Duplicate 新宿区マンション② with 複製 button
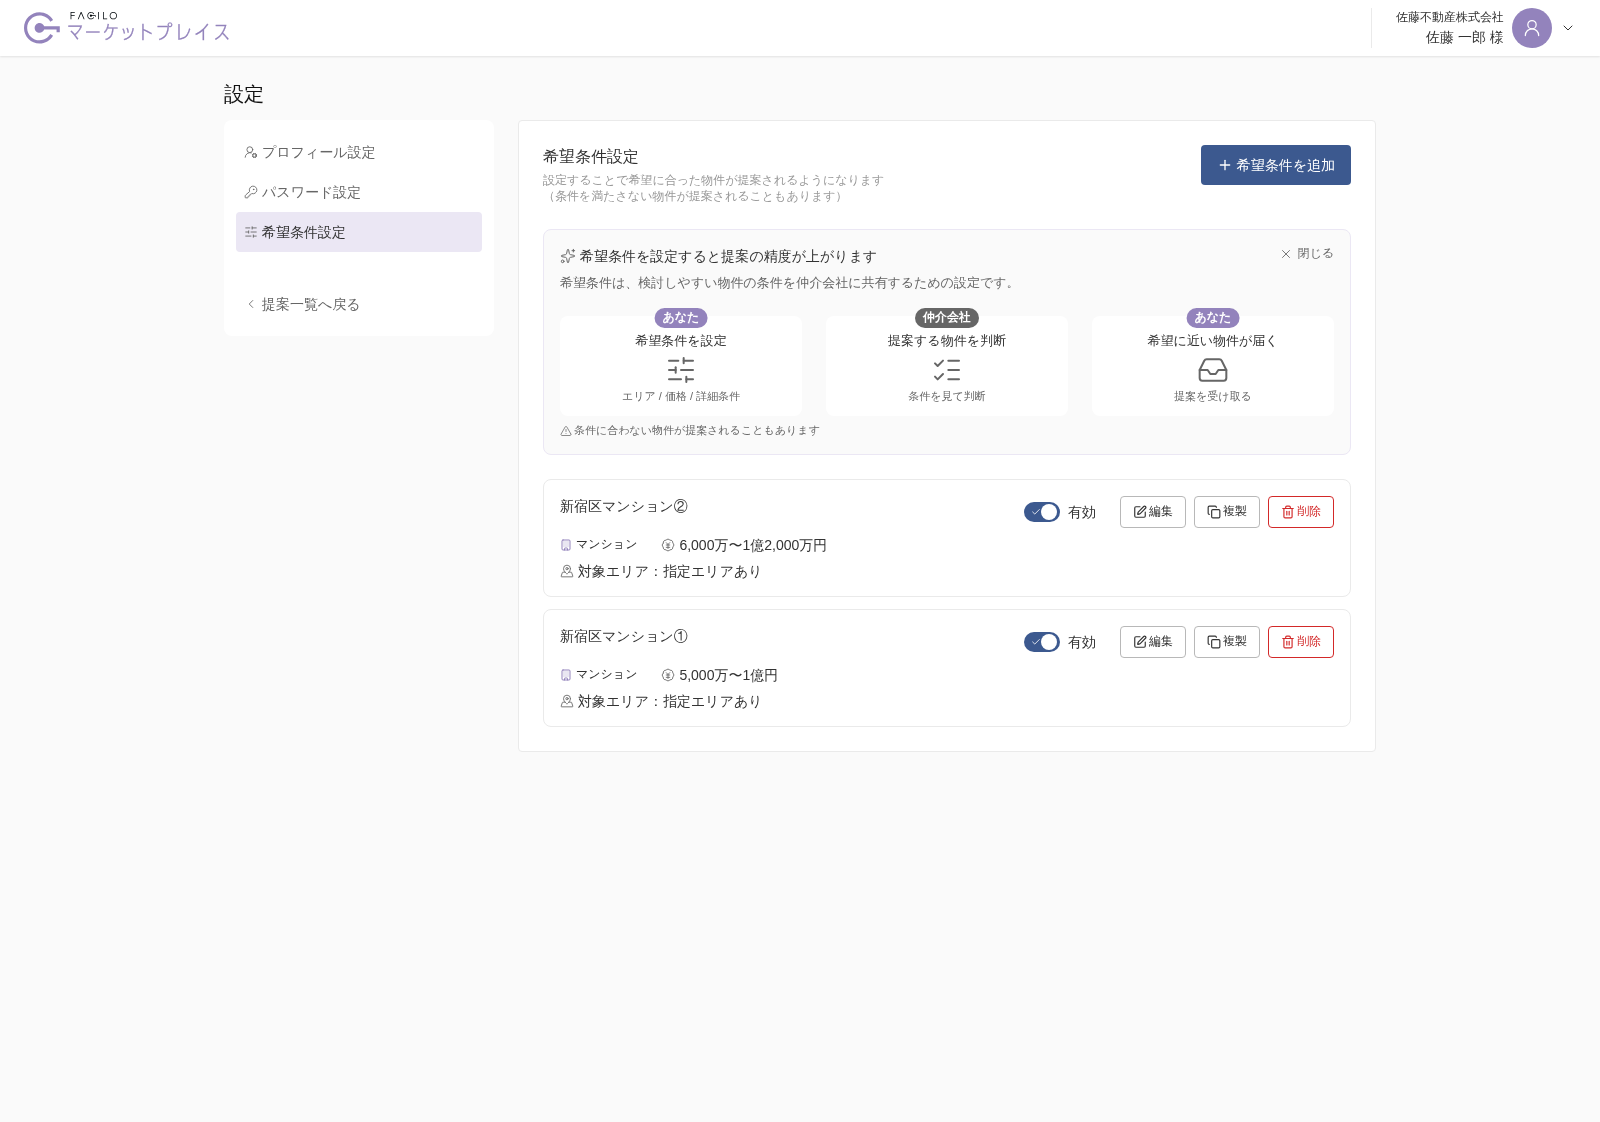Screen dimensions: 1600x1122 pos(1227,512)
